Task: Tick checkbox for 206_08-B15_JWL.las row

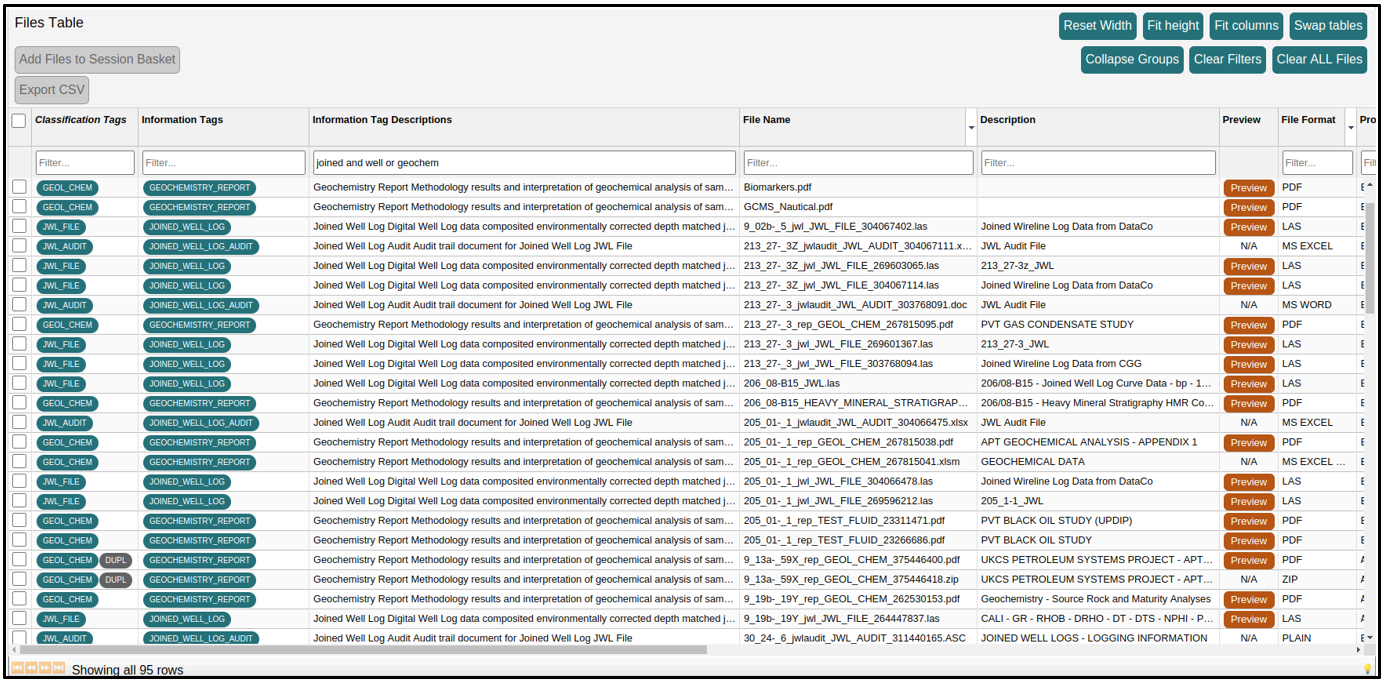Action: [19, 383]
